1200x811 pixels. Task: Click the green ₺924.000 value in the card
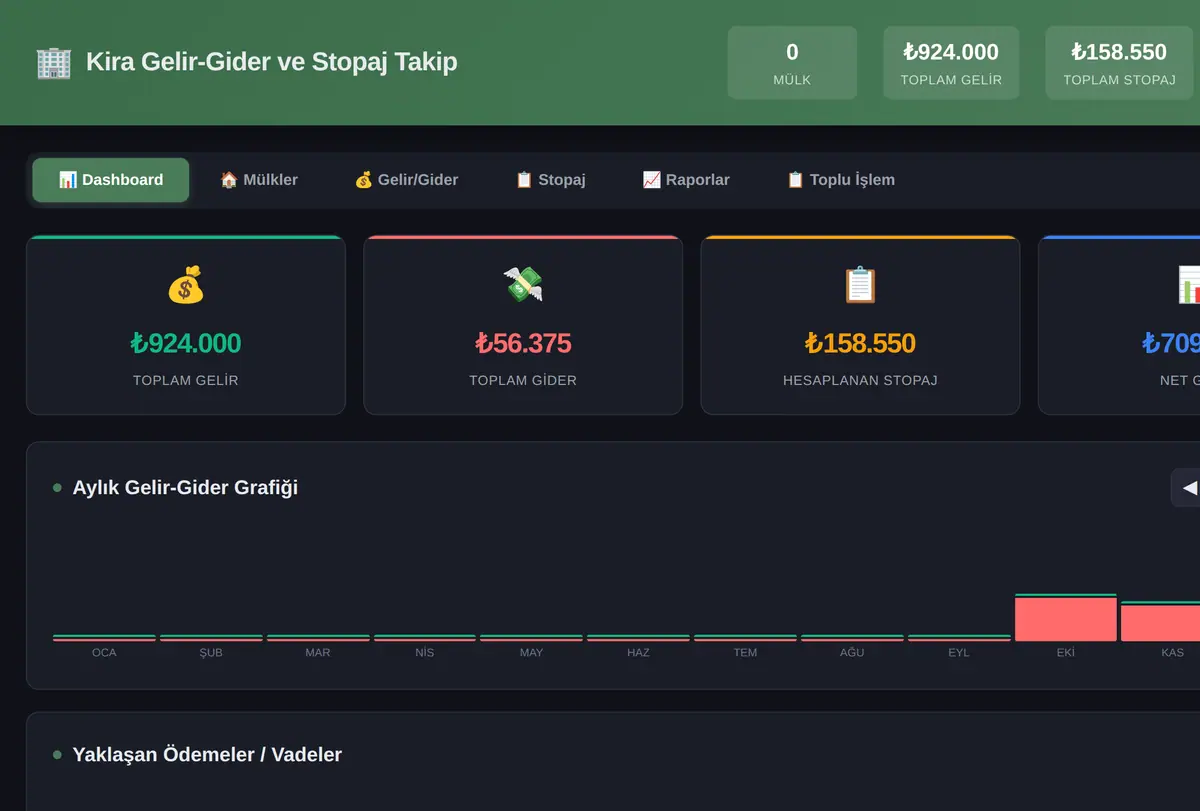point(186,343)
